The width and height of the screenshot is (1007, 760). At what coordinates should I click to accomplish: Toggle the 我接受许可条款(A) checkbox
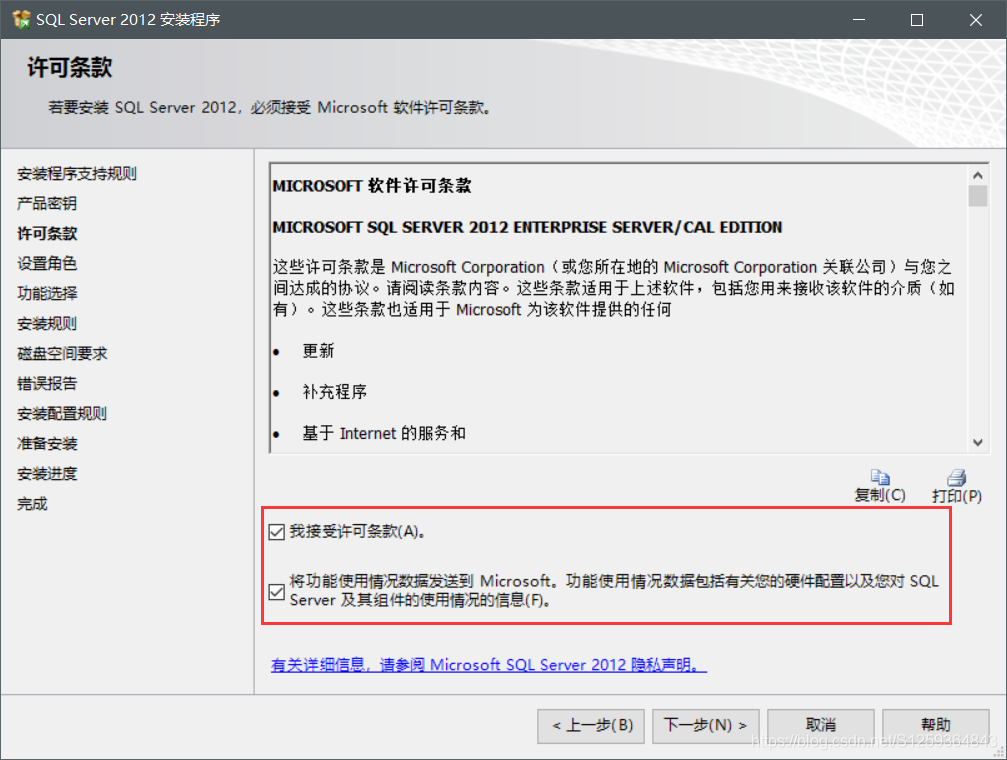pyautogui.click(x=277, y=532)
